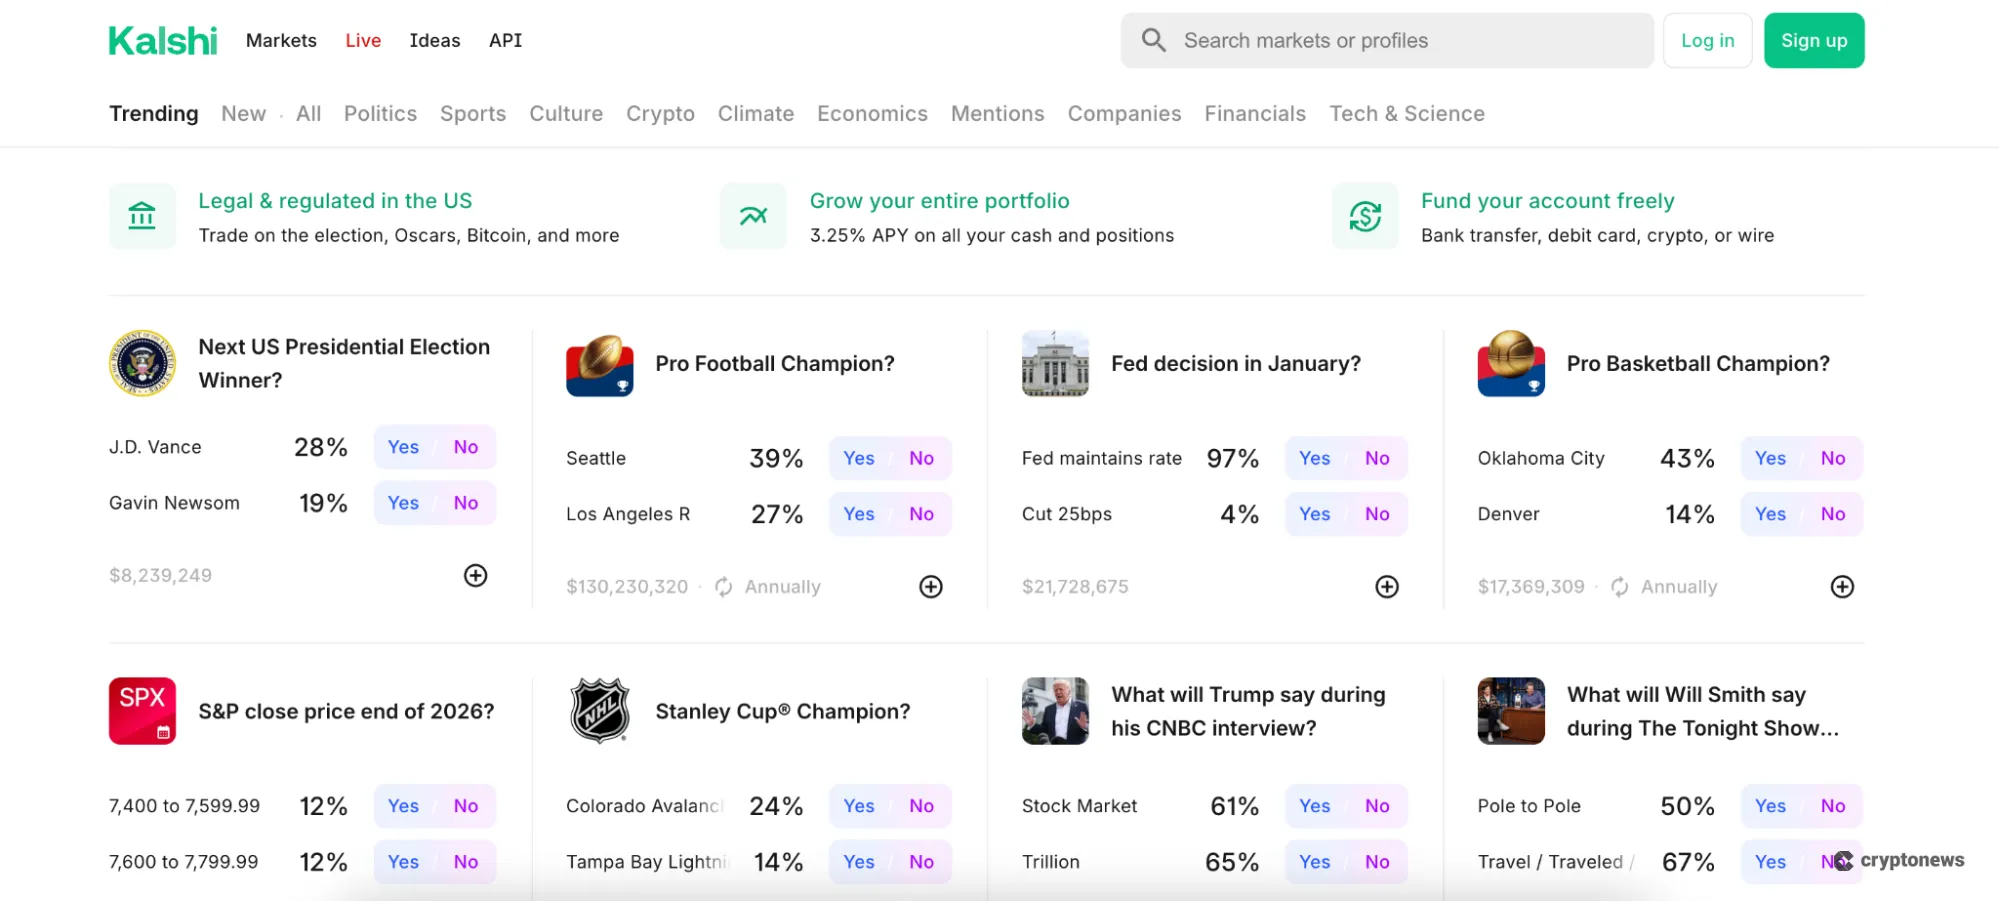Viewport: 1999px width, 901px height.
Task: Open the Pro Football Champion football icon
Action: click(599, 364)
